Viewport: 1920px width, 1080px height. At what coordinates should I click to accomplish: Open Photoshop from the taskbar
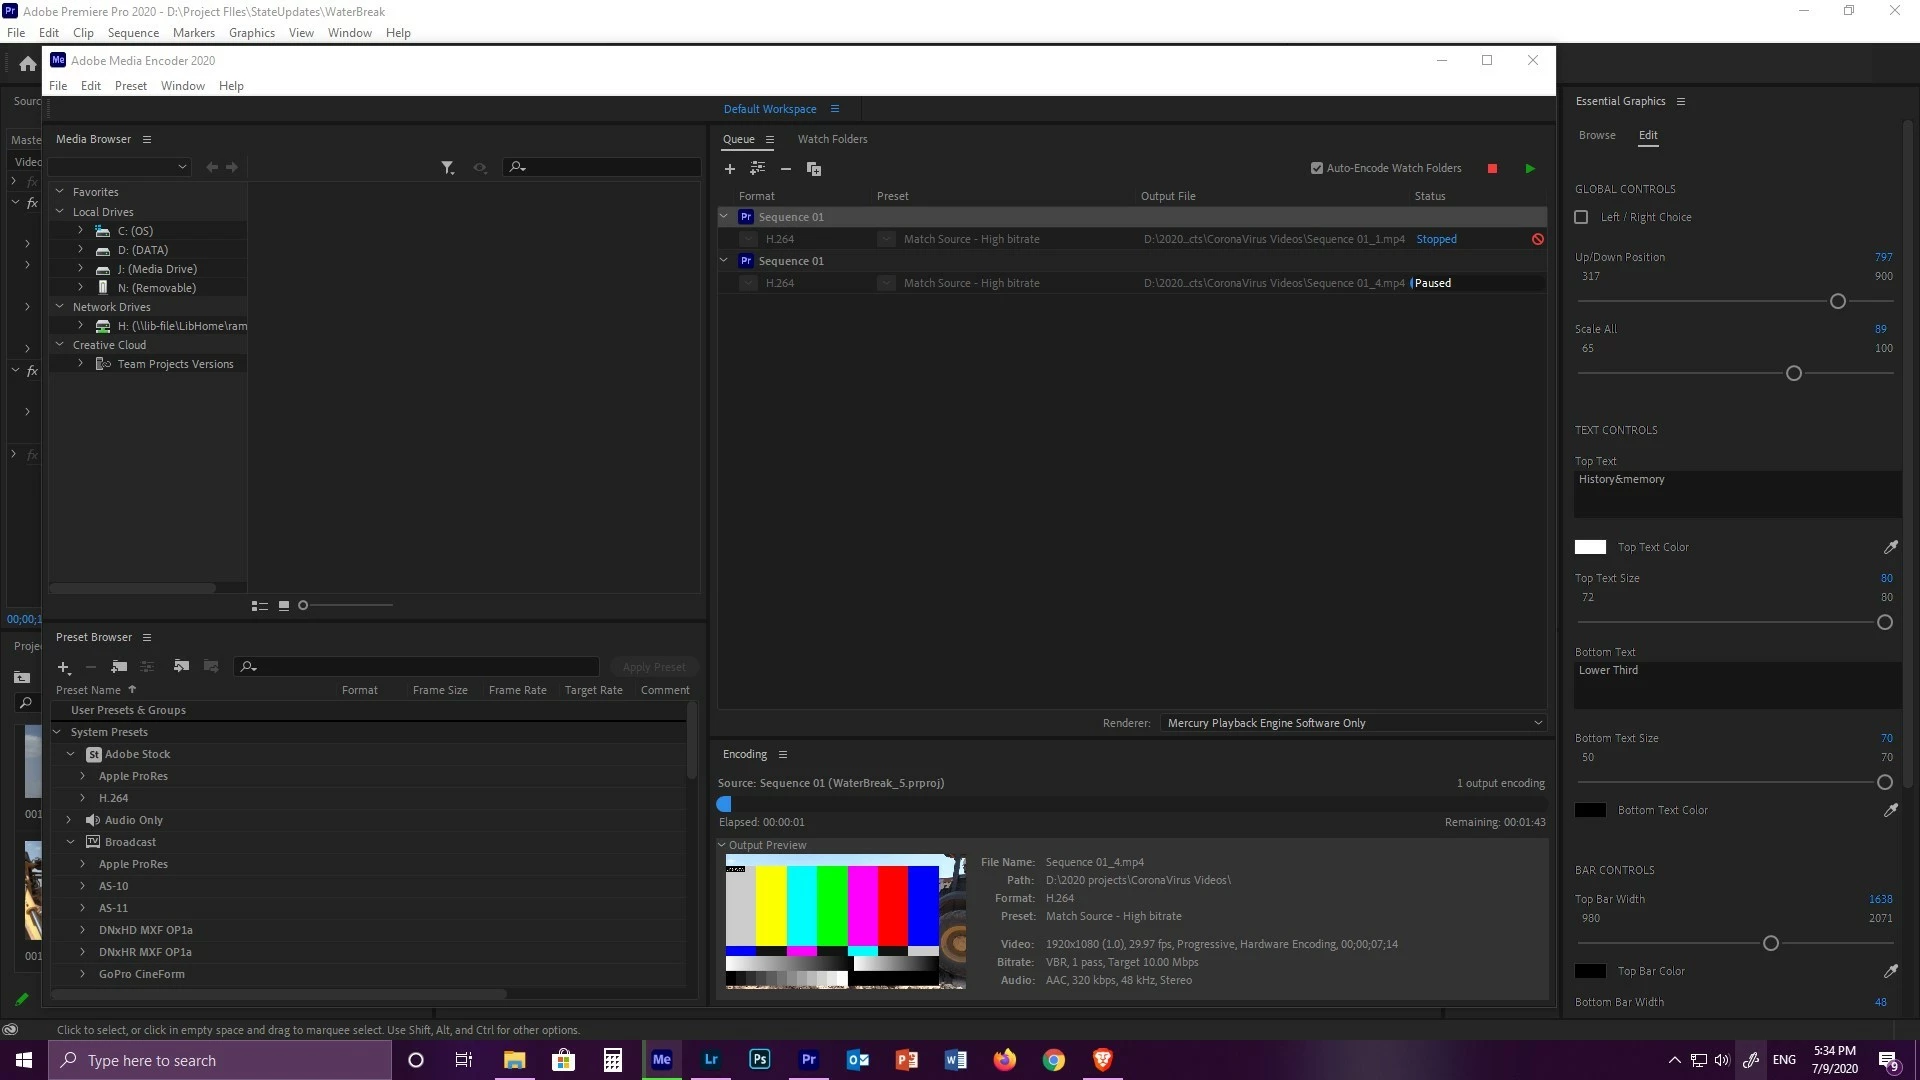760,1060
